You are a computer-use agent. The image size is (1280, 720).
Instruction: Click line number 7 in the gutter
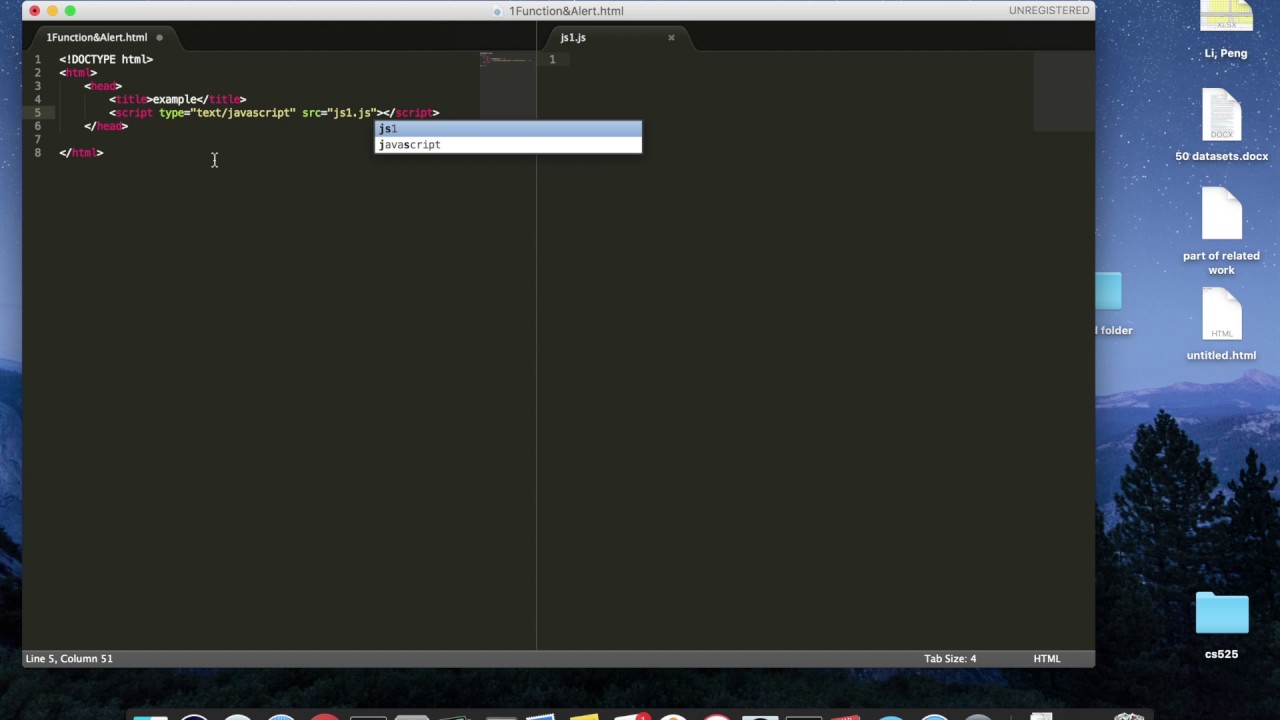(x=38, y=139)
